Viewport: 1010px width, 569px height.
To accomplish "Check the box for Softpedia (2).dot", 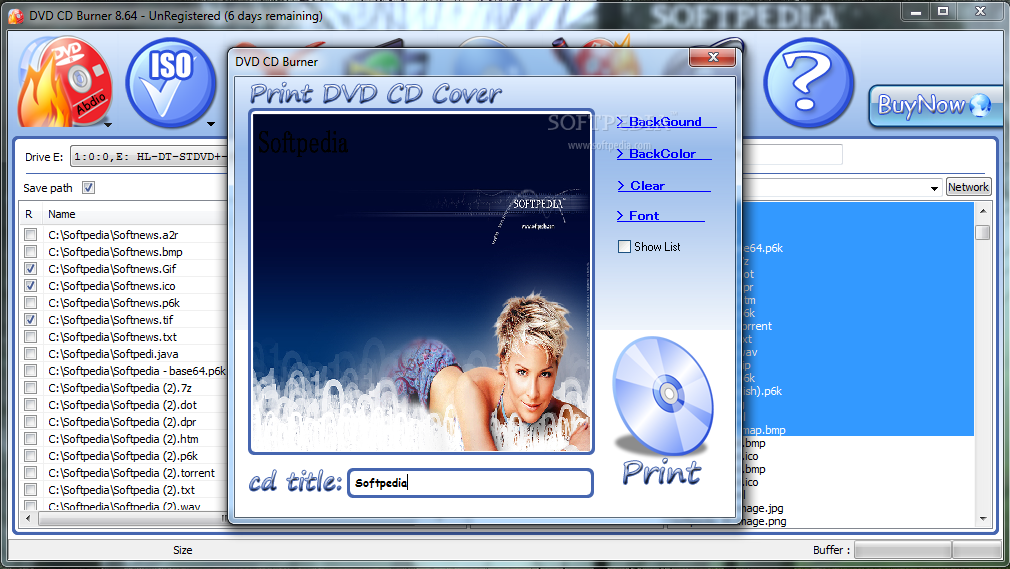I will point(30,405).
